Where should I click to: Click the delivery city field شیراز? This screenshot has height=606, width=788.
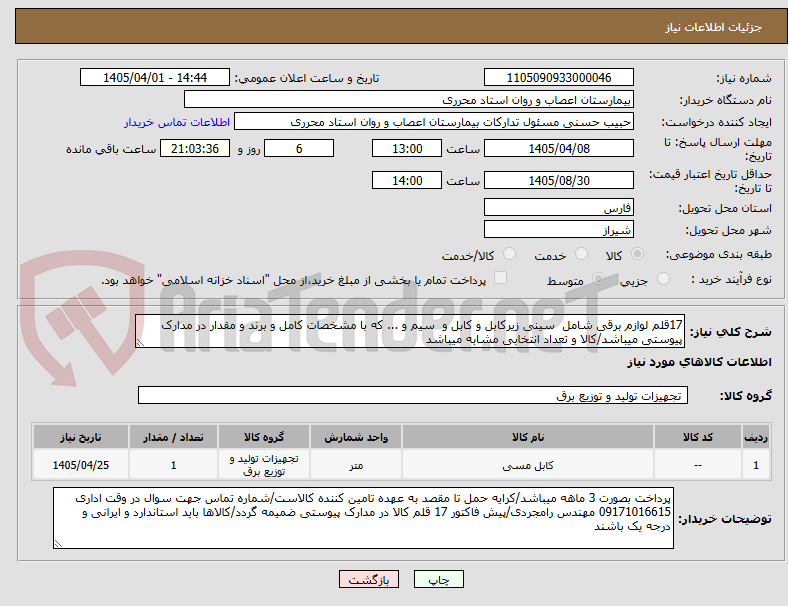coord(559,229)
